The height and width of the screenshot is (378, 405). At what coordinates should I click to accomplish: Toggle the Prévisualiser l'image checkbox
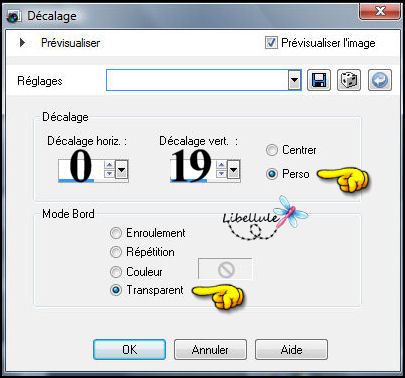click(271, 43)
